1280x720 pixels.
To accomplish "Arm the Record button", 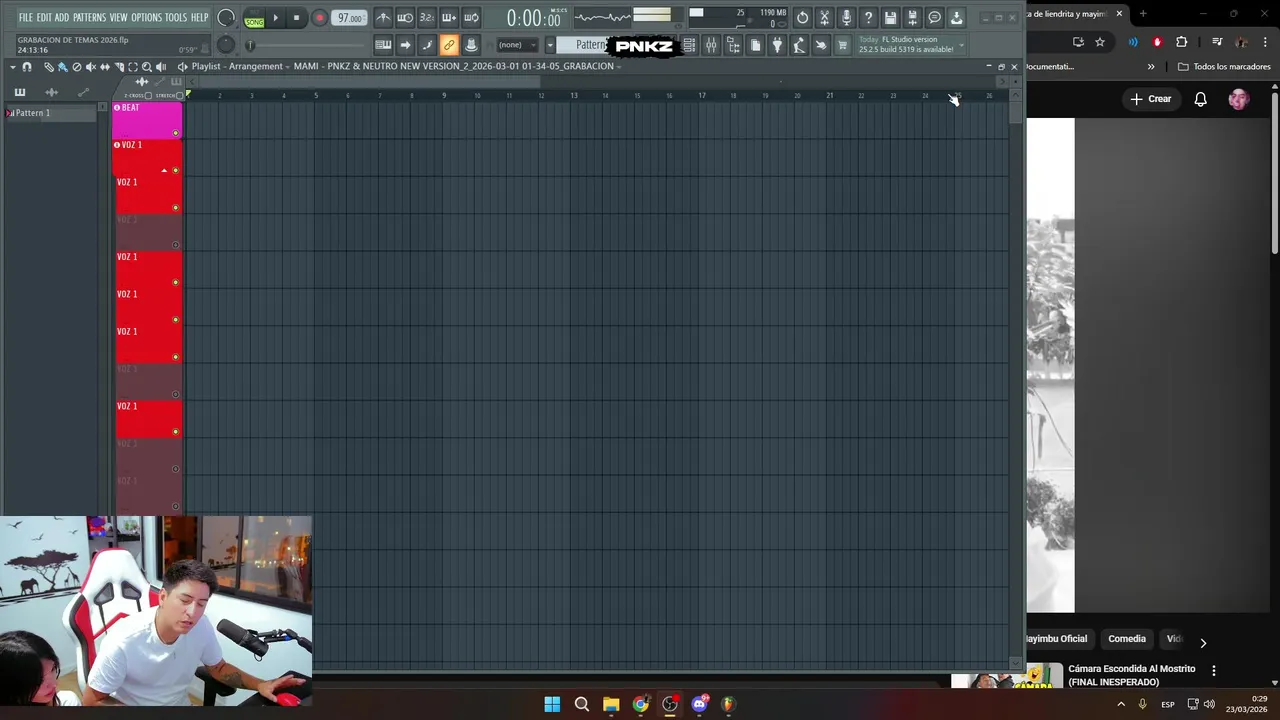I will tap(319, 18).
